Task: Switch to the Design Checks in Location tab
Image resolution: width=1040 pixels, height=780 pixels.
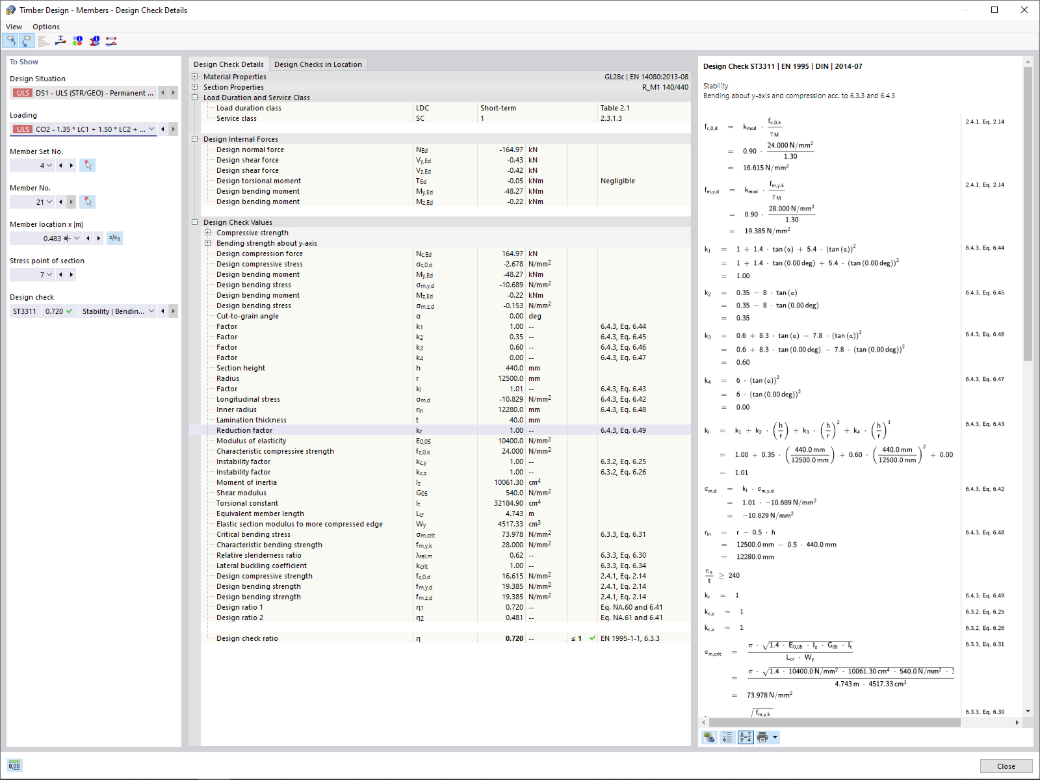Action: click(318, 64)
